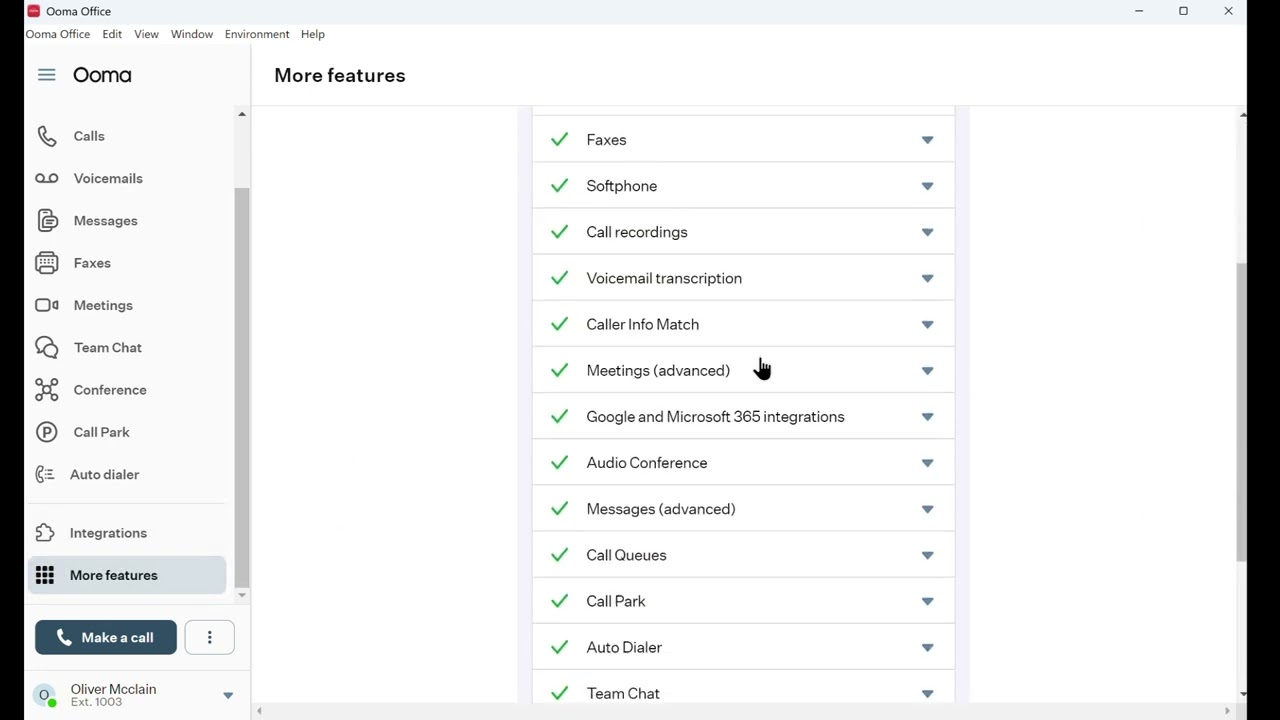
Task: Click the green checkmark beside Audio Conference
Action: (559, 463)
